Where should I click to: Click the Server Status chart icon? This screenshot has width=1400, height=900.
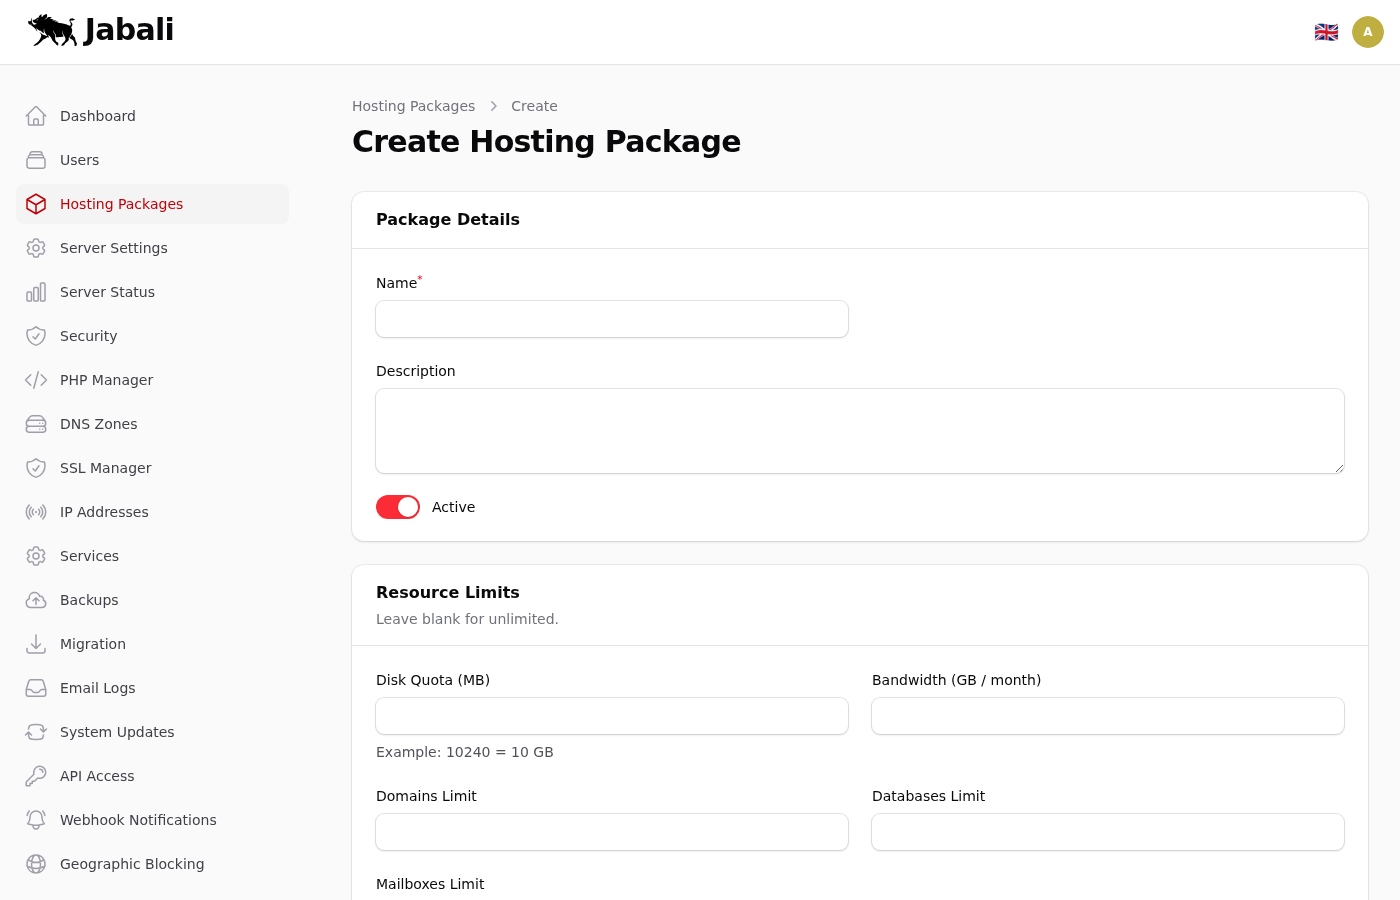[36, 292]
